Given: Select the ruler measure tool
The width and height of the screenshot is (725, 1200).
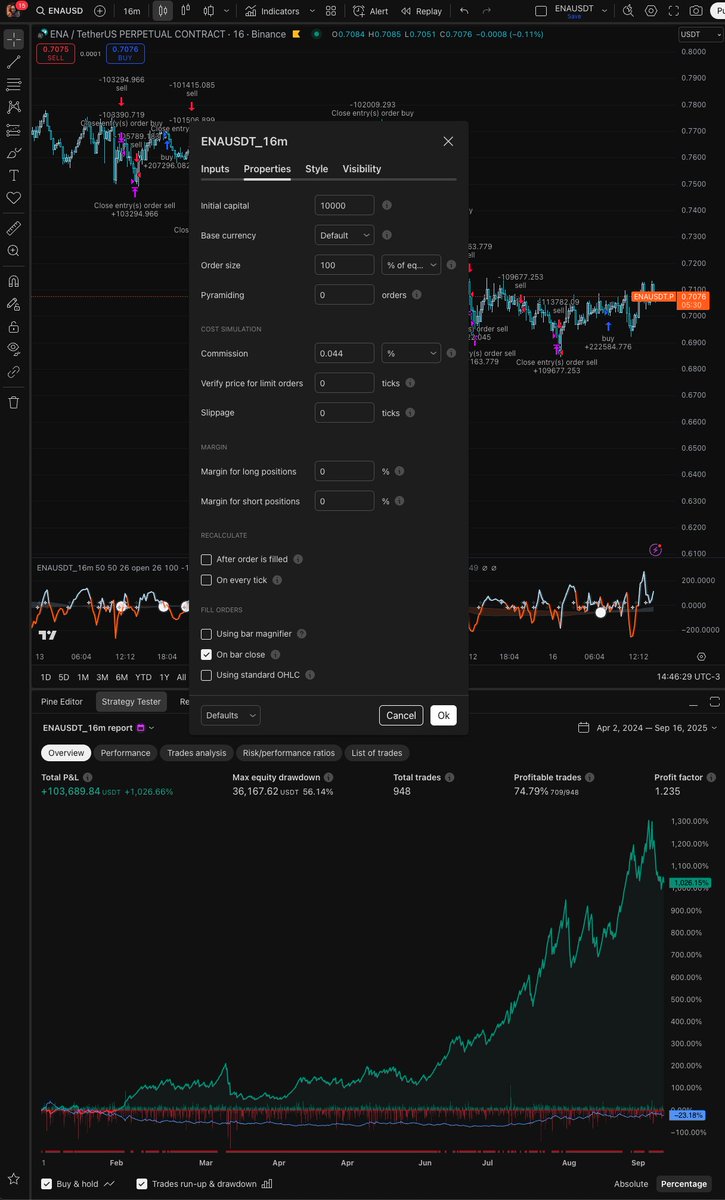Looking at the screenshot, I should [x=14, y=228].
